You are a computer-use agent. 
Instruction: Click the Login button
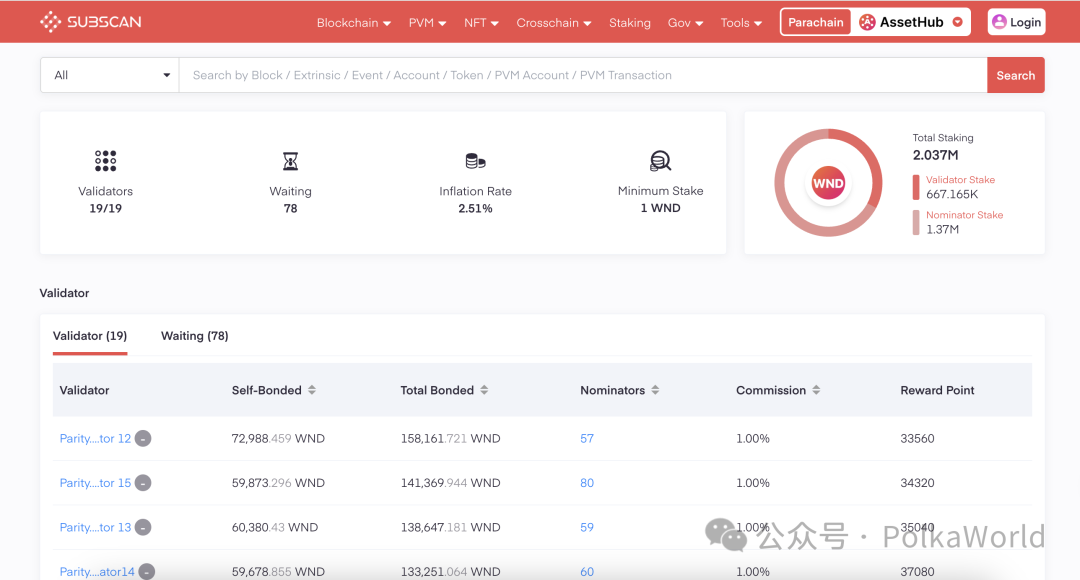coord(1017,22)
